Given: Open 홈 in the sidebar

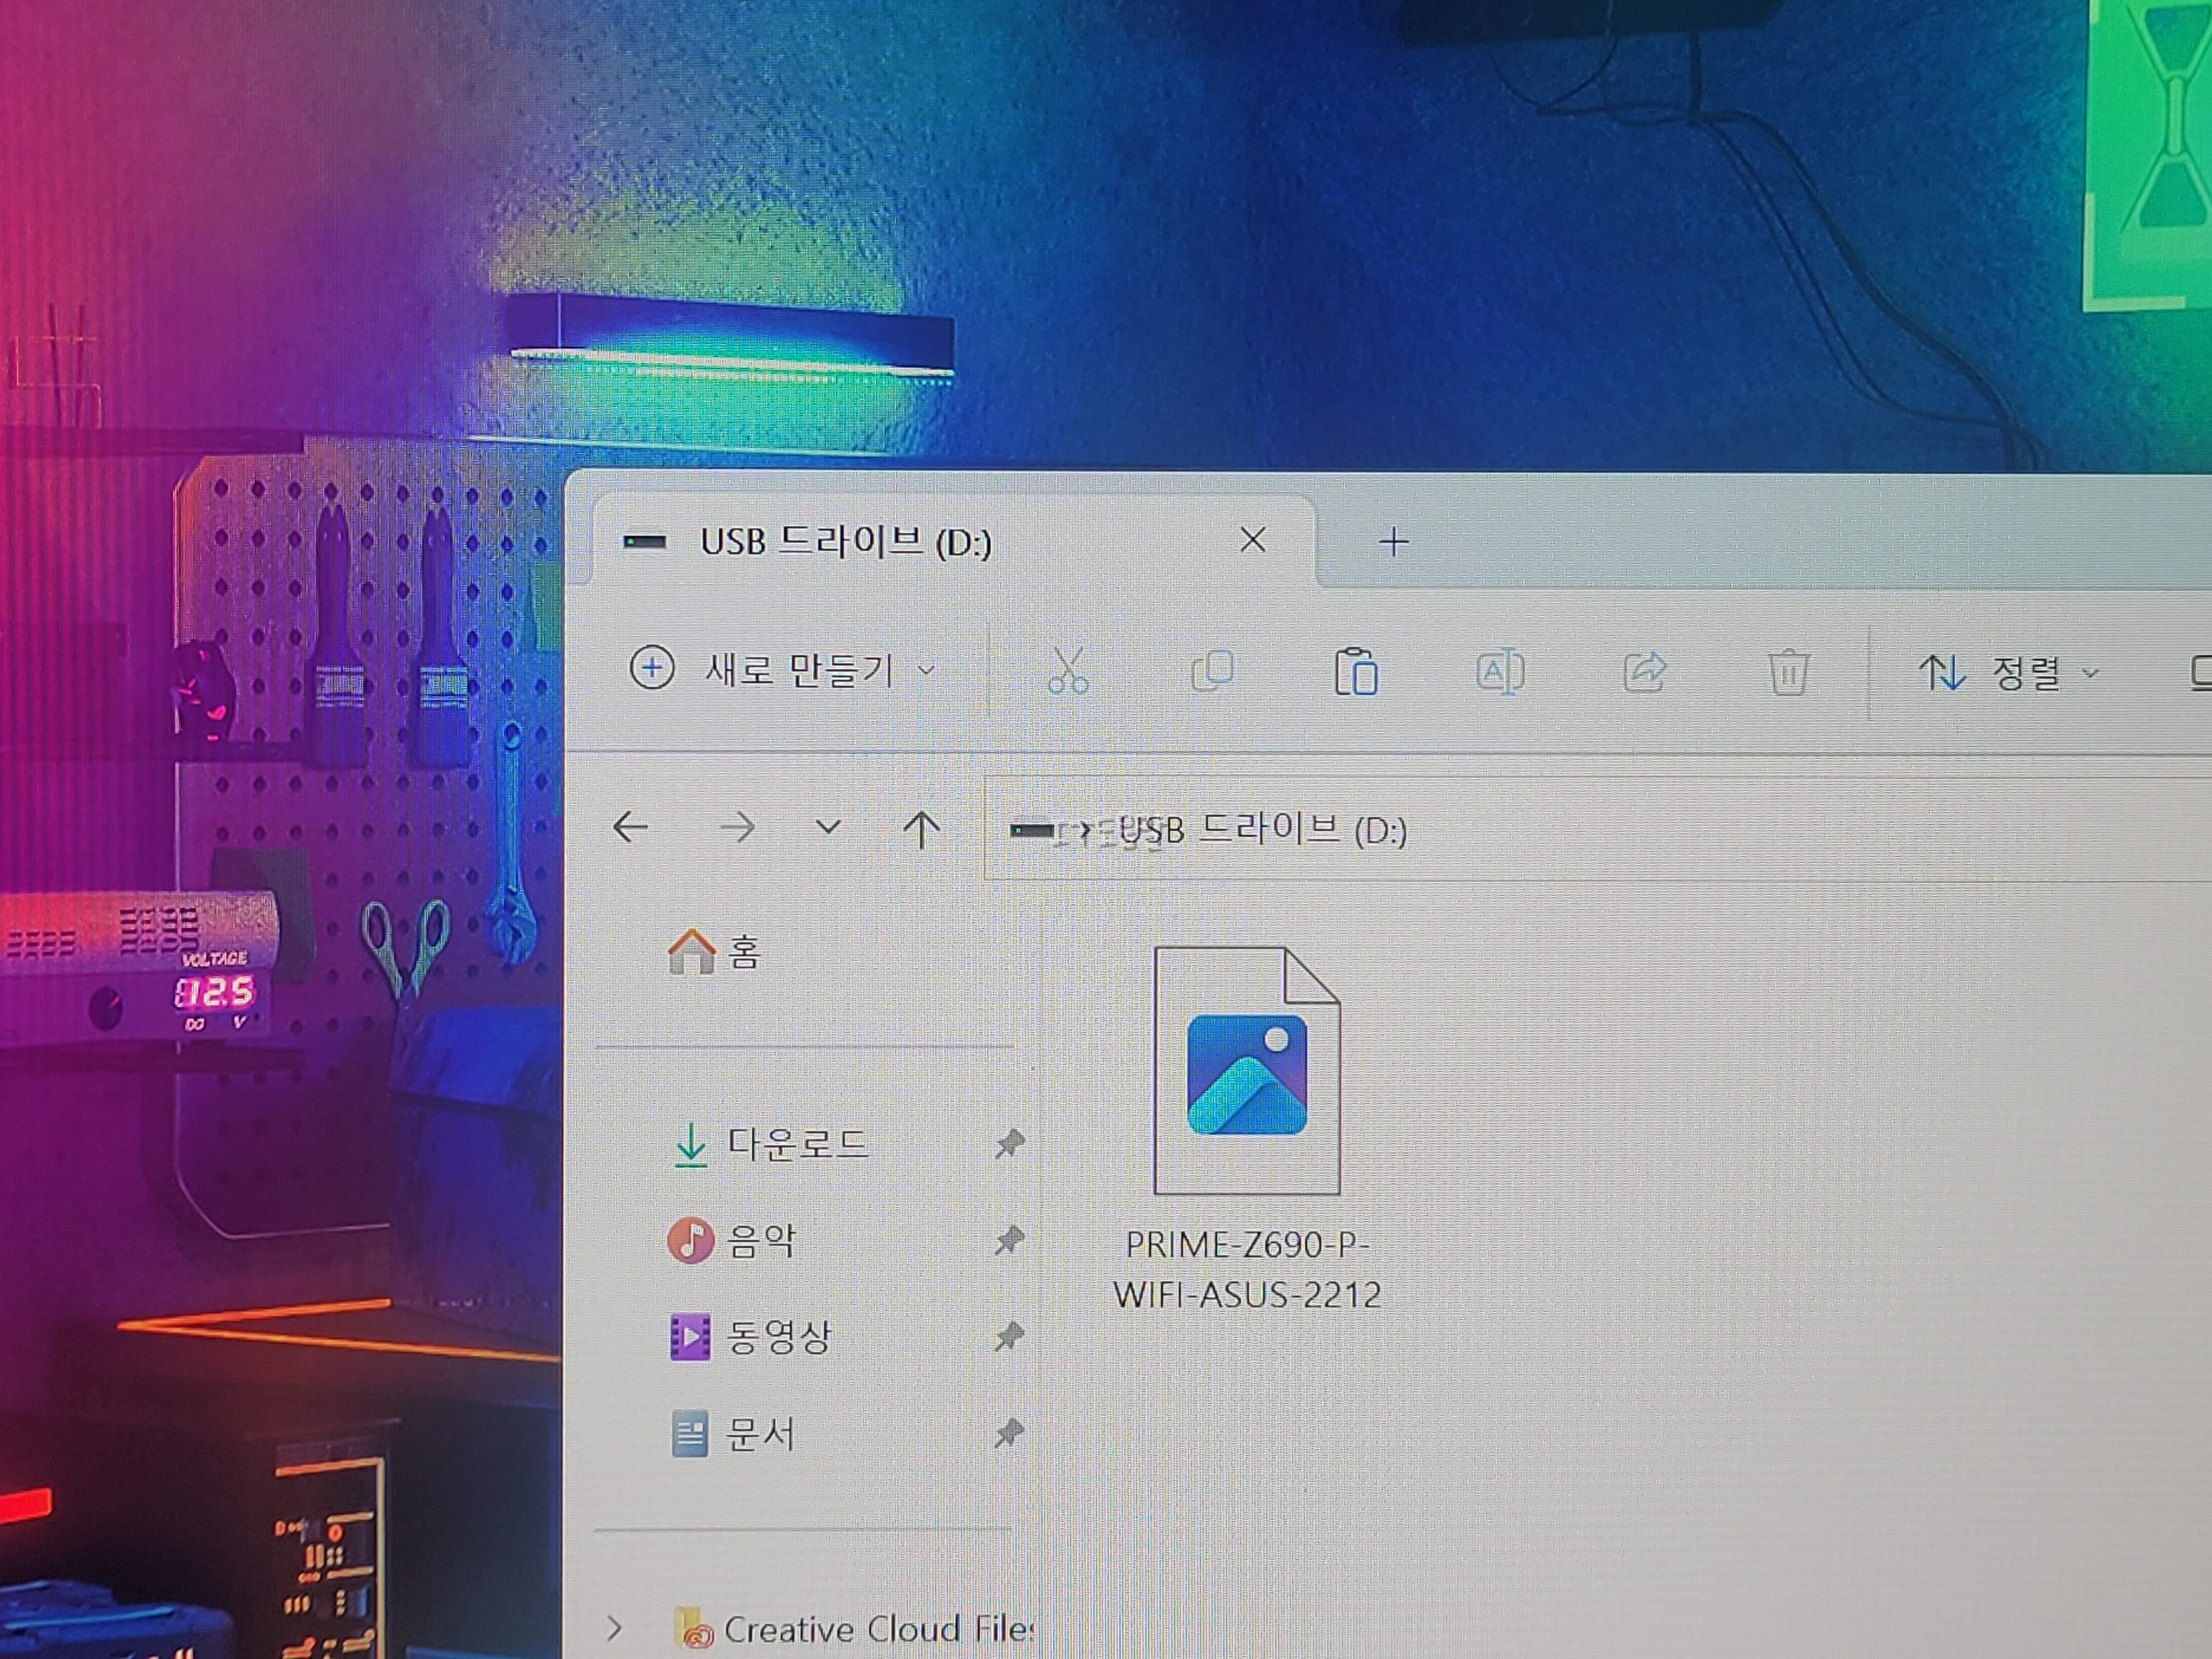Looking at the screenshot, I should point(715,951).
